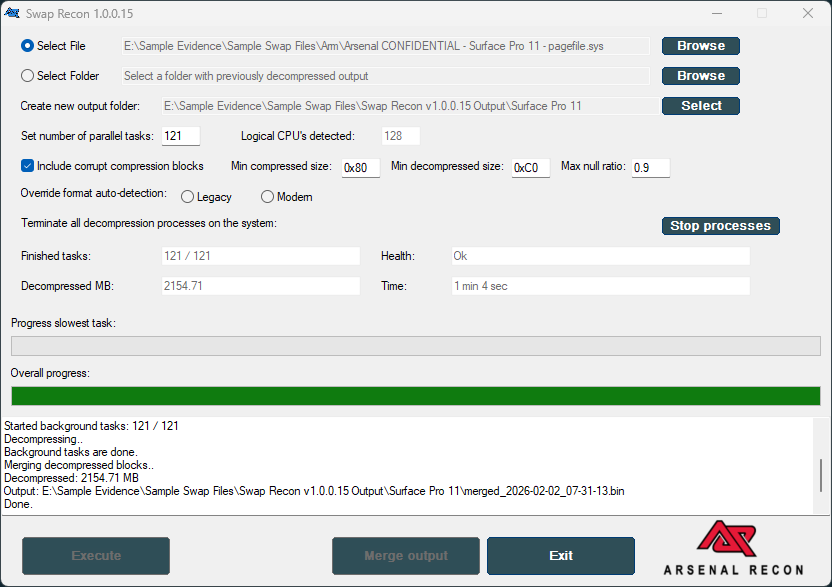Close the Swap Recon window
832x587 pixels.
coord(808,13)
